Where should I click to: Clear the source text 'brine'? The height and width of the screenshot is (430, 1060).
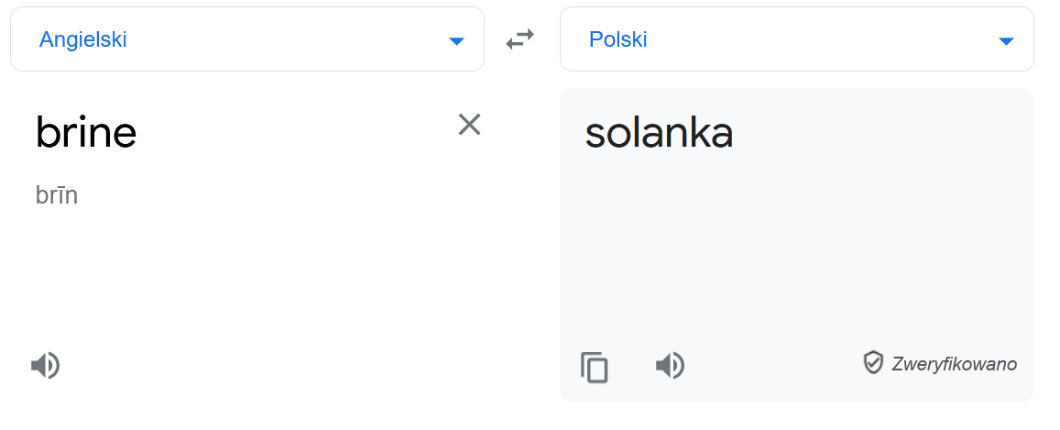[469, 124]
